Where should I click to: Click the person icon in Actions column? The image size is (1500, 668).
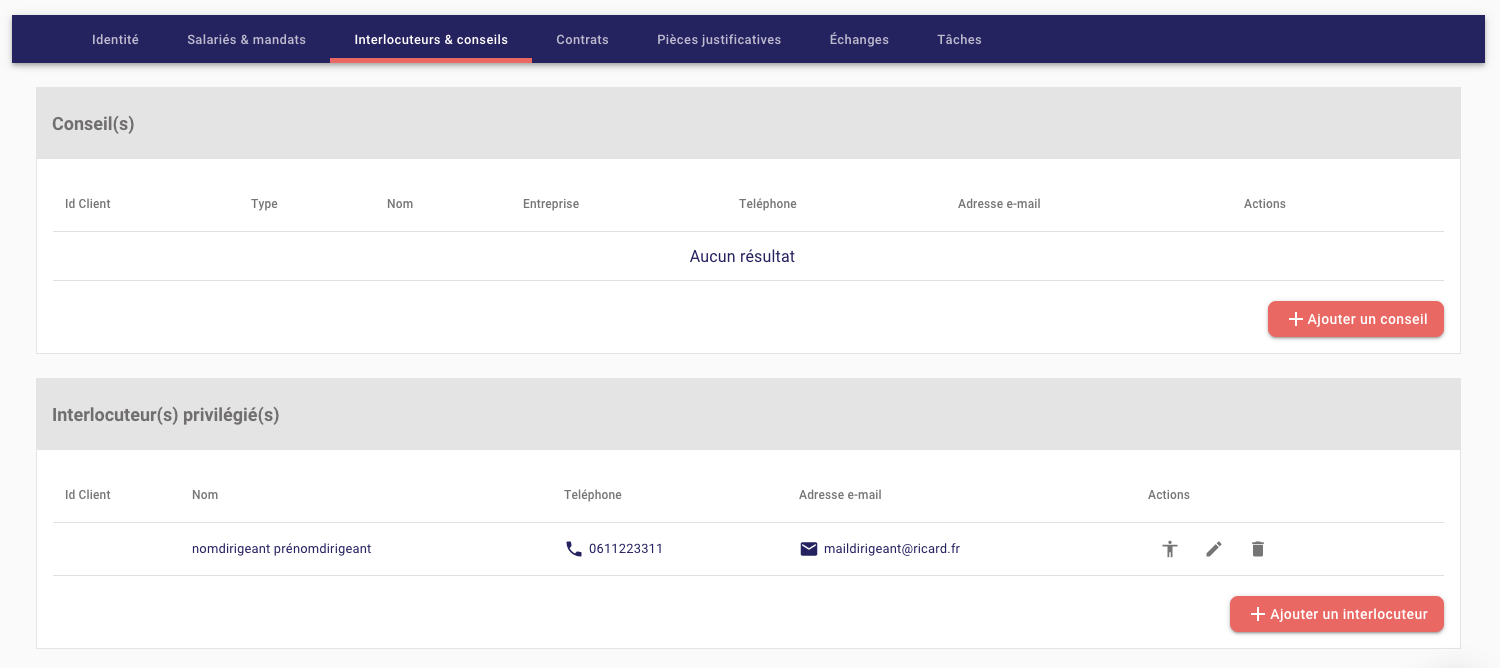coord(1170,549)
